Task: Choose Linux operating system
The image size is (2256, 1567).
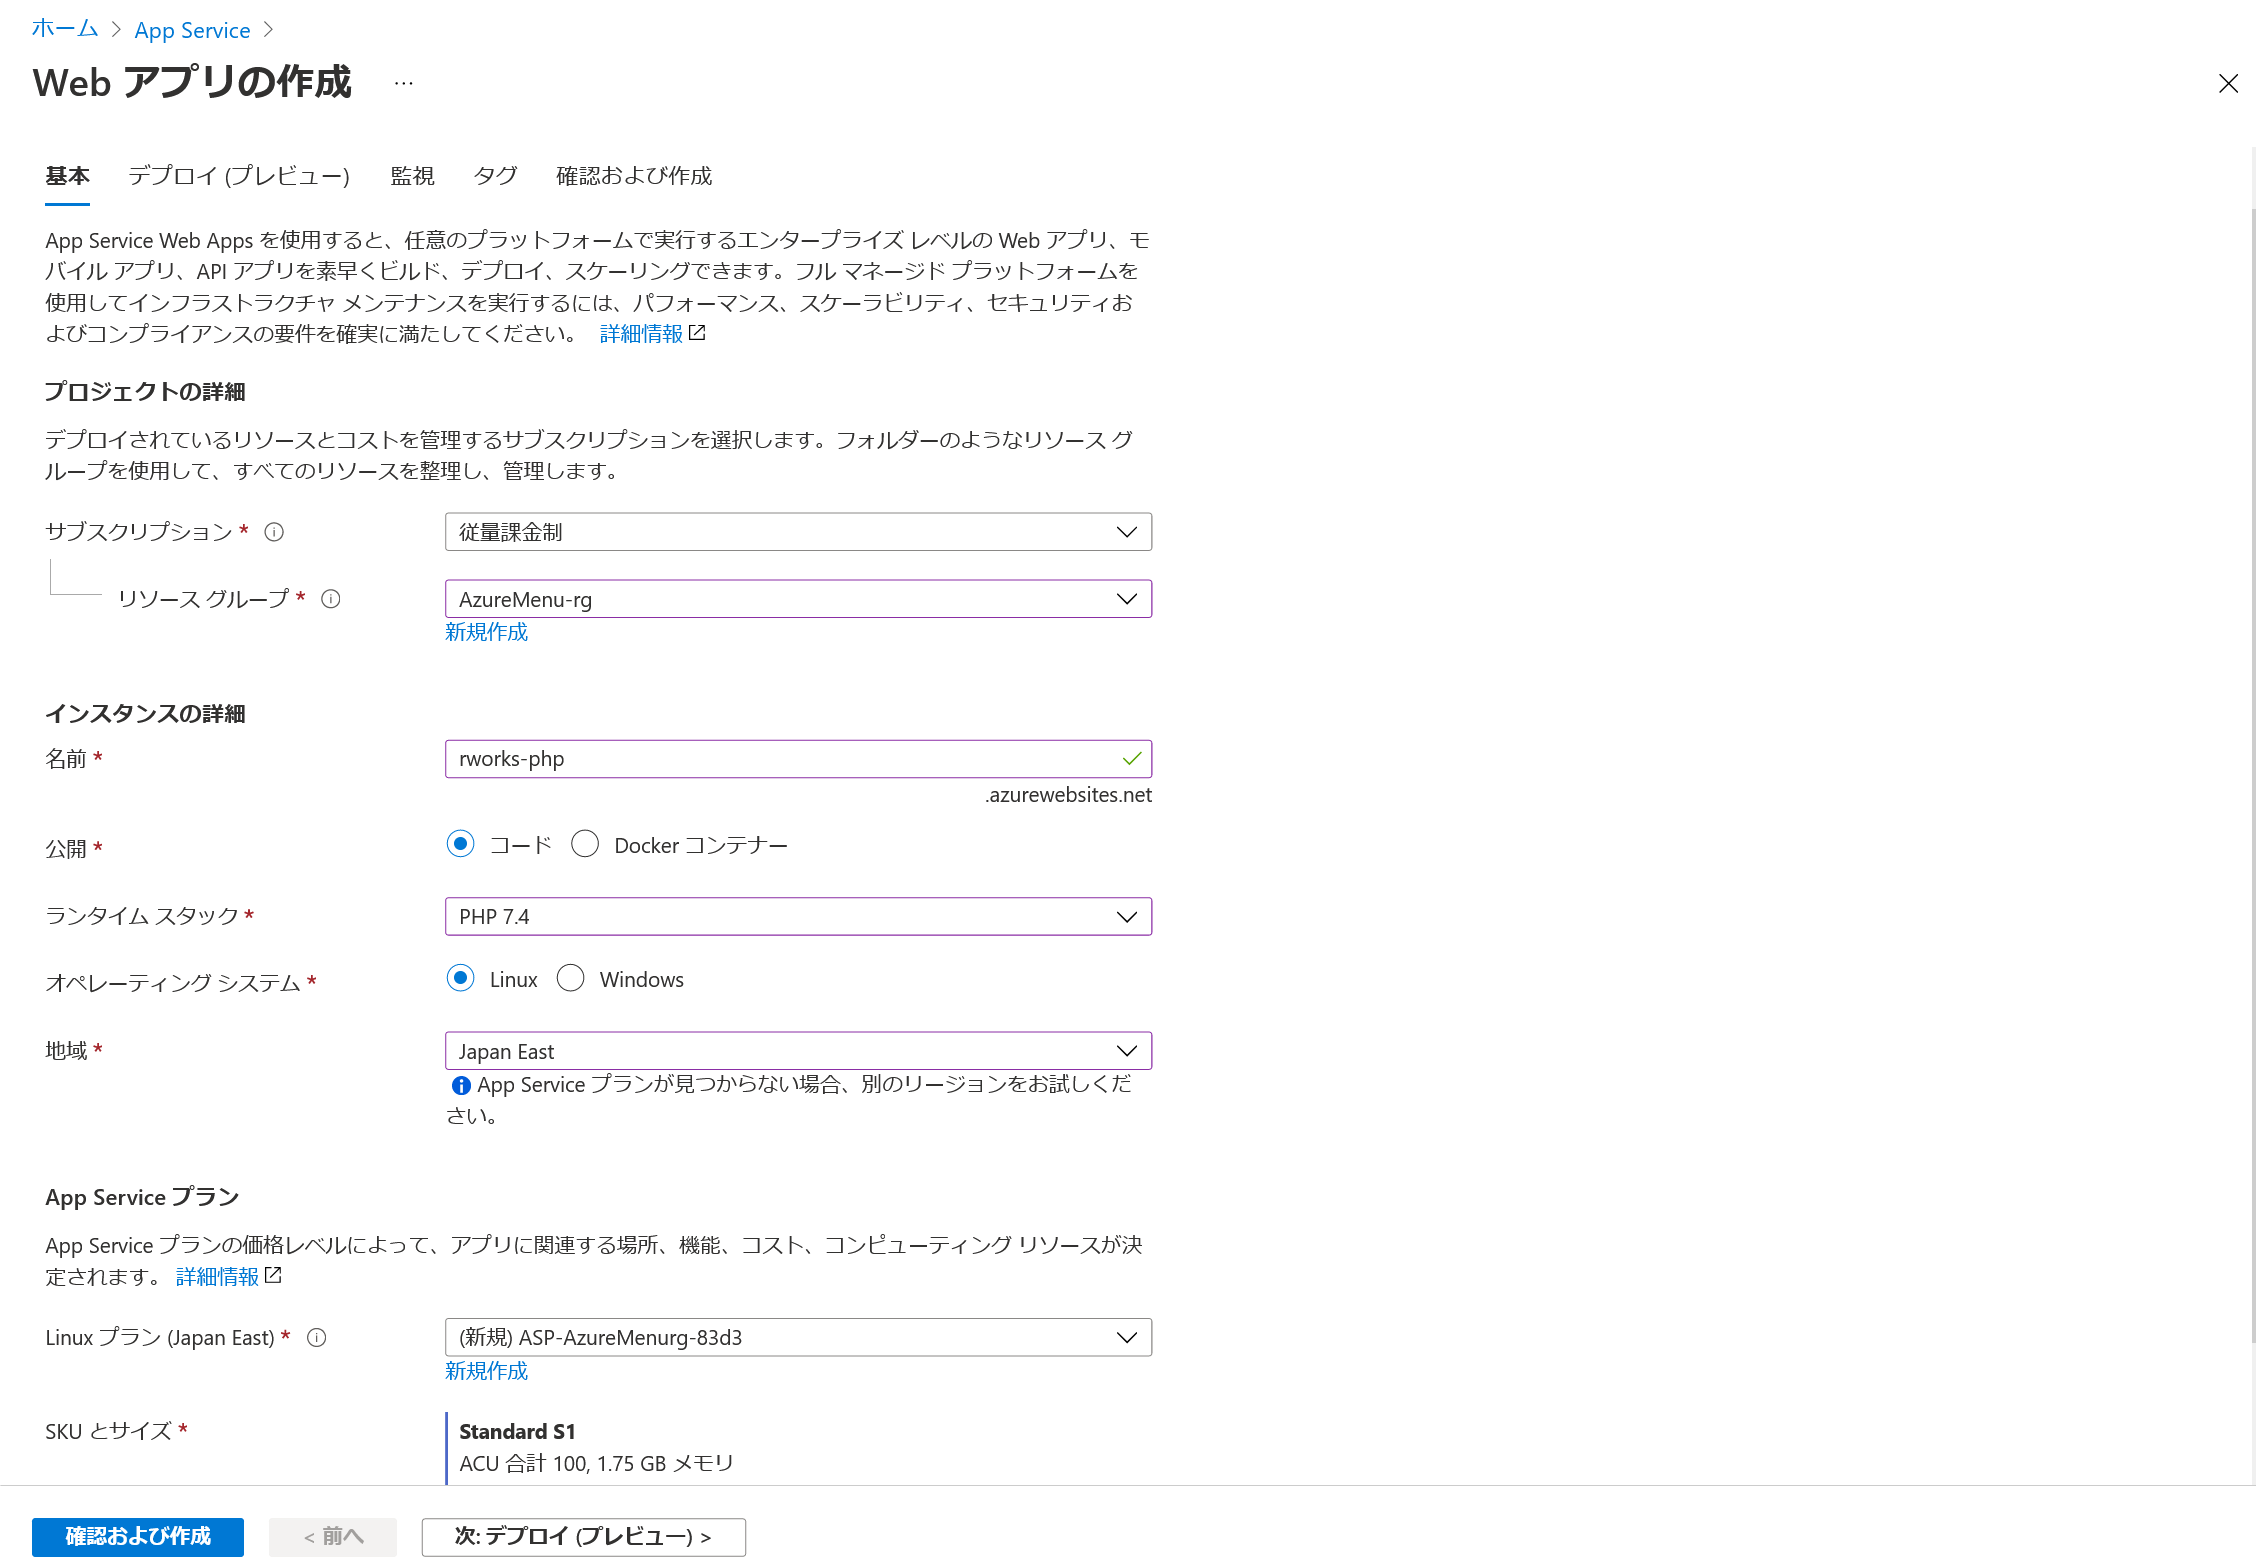Action: (x=460, y=978)
